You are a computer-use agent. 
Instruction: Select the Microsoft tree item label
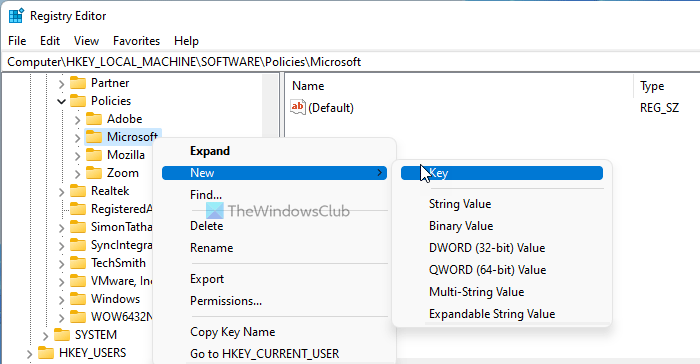133,137
